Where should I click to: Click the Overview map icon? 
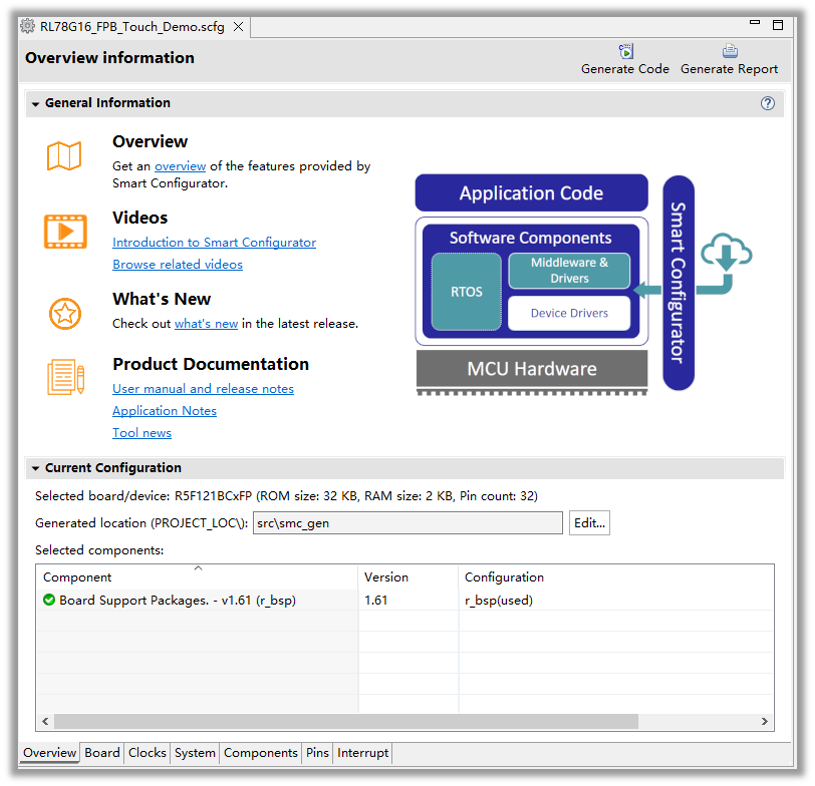(64, 156)
